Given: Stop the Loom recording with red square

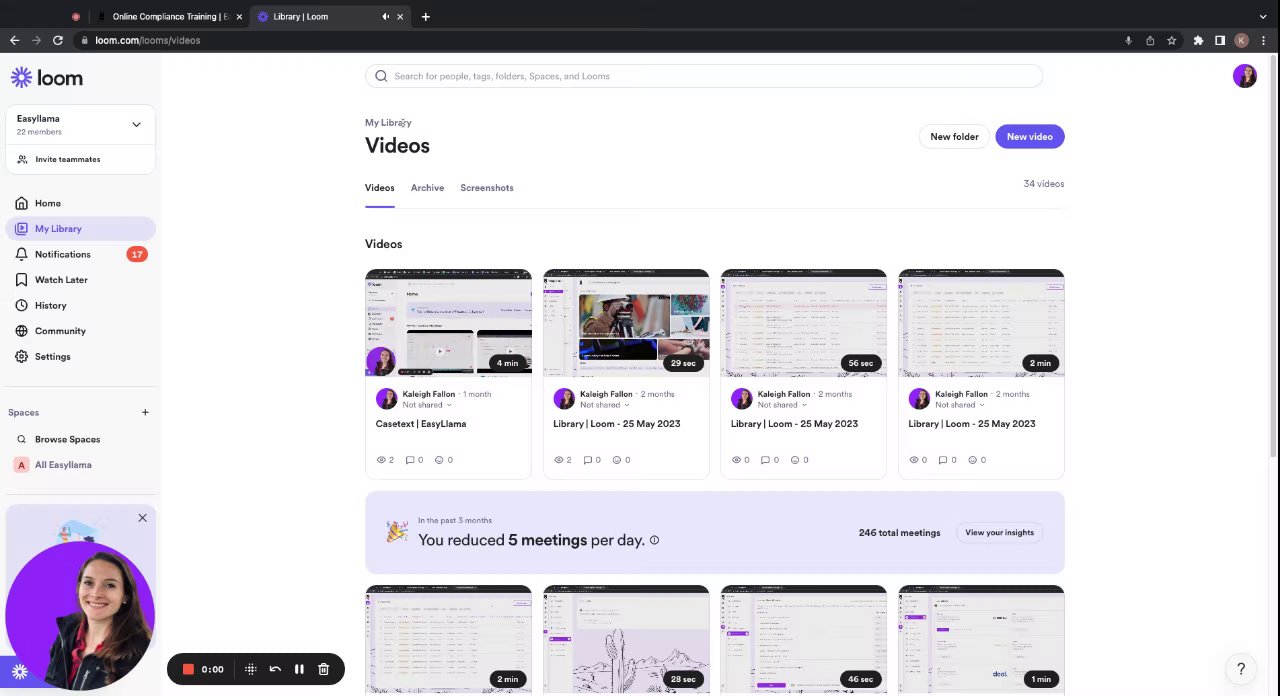Looking at the screenshot, I should pos(187,669).
